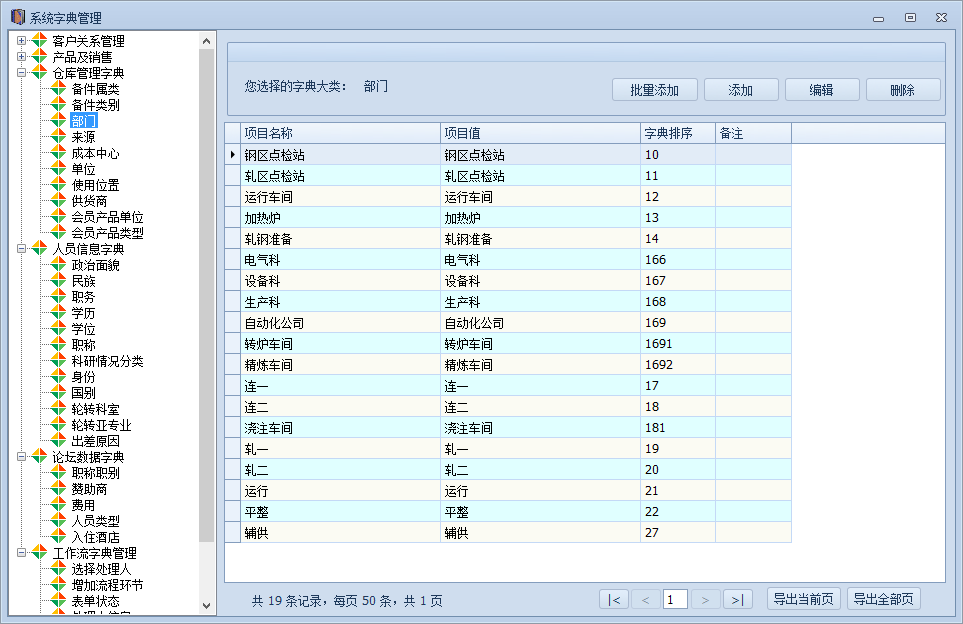Sort by the 字典排序 column header

[x=677, y=133]
